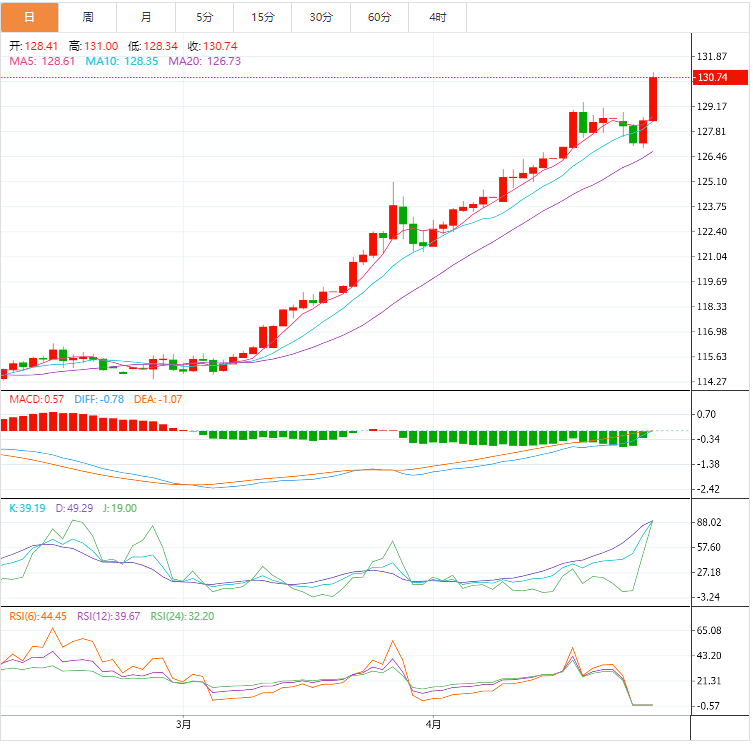This screenshot has width=753, height=746.
Task: Choose the 30分 timeframe tab
Action: coord(321,17)
